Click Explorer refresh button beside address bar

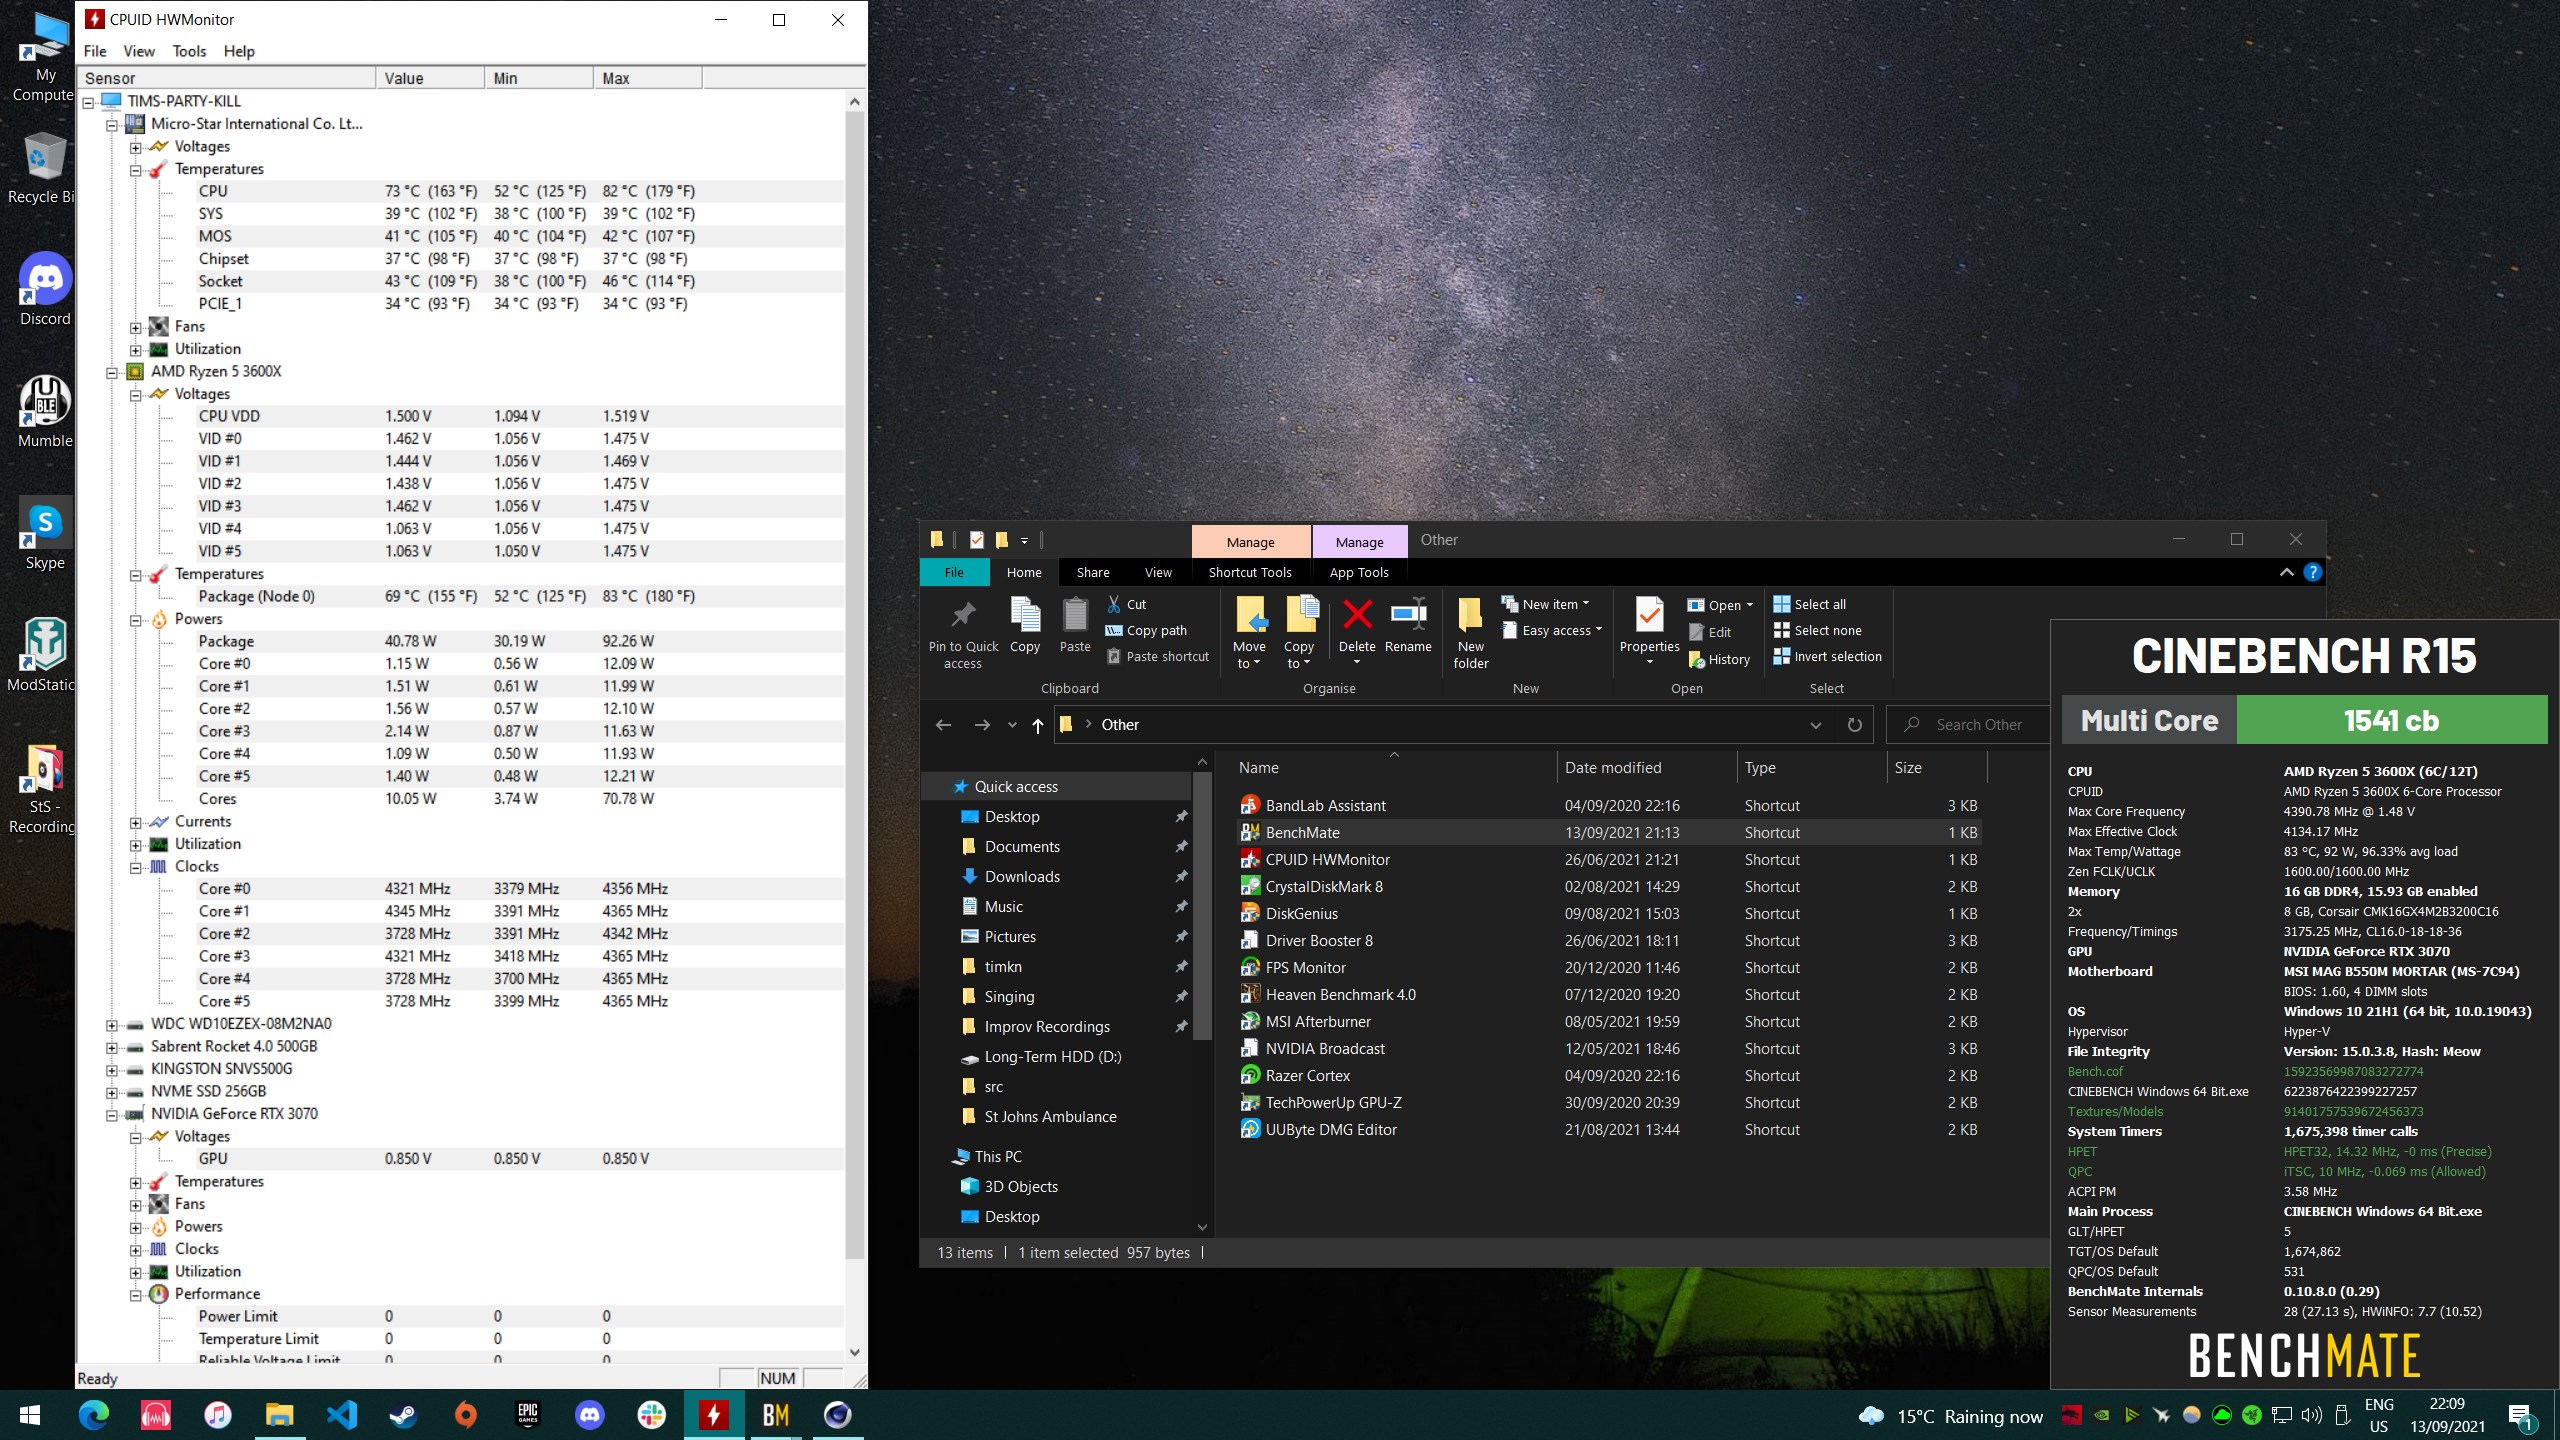tap(1855, 725)
